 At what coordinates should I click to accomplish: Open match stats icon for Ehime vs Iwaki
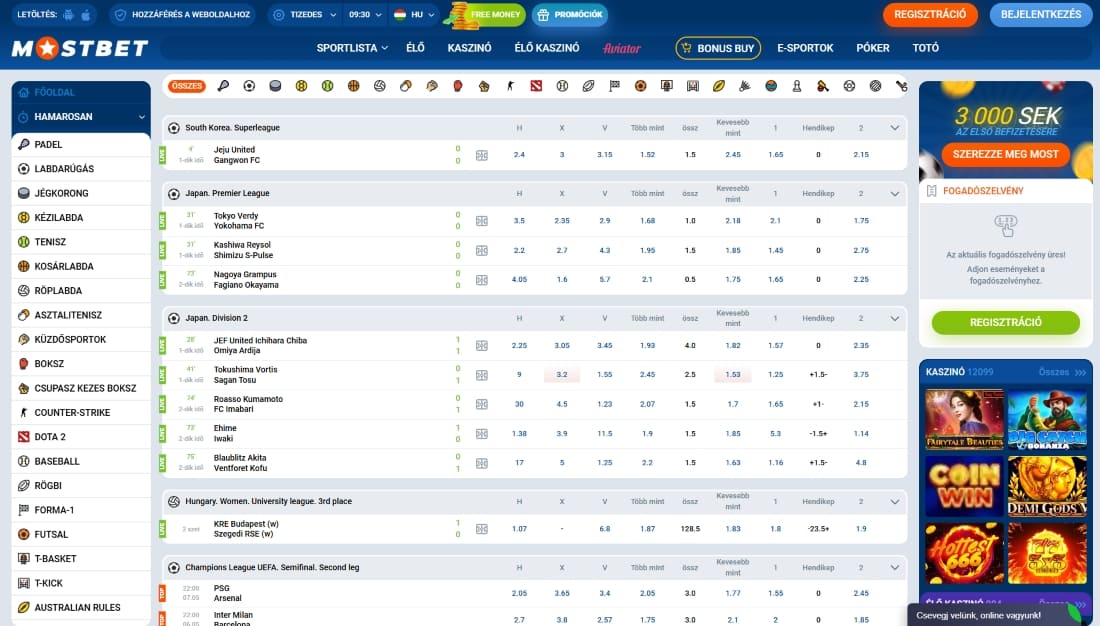482,434
